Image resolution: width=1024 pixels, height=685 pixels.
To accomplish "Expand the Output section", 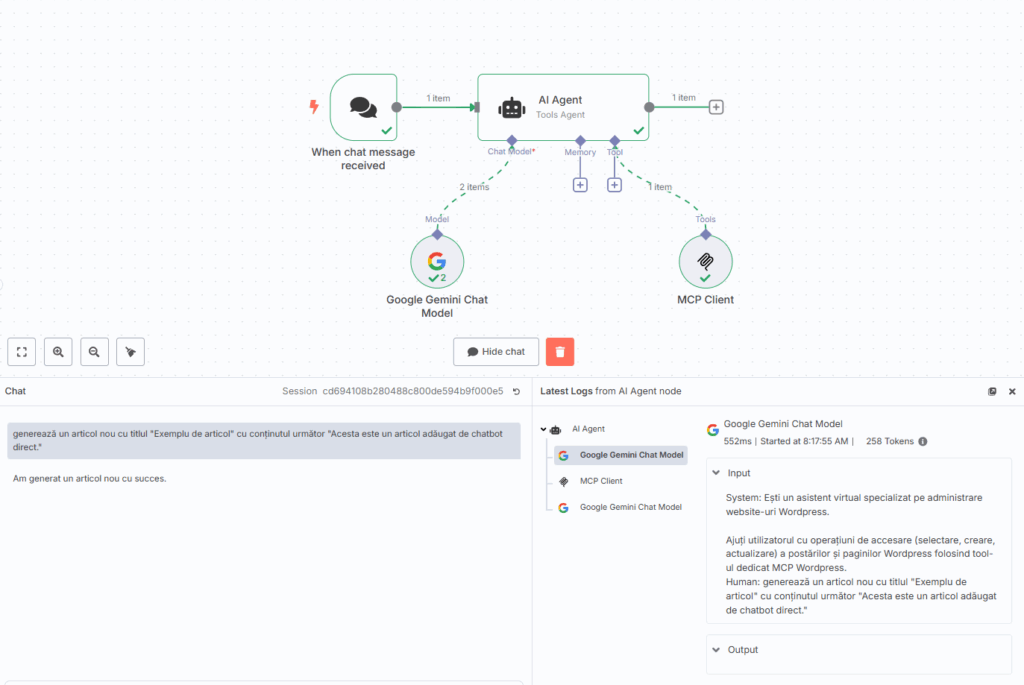I will pos(716,650).
